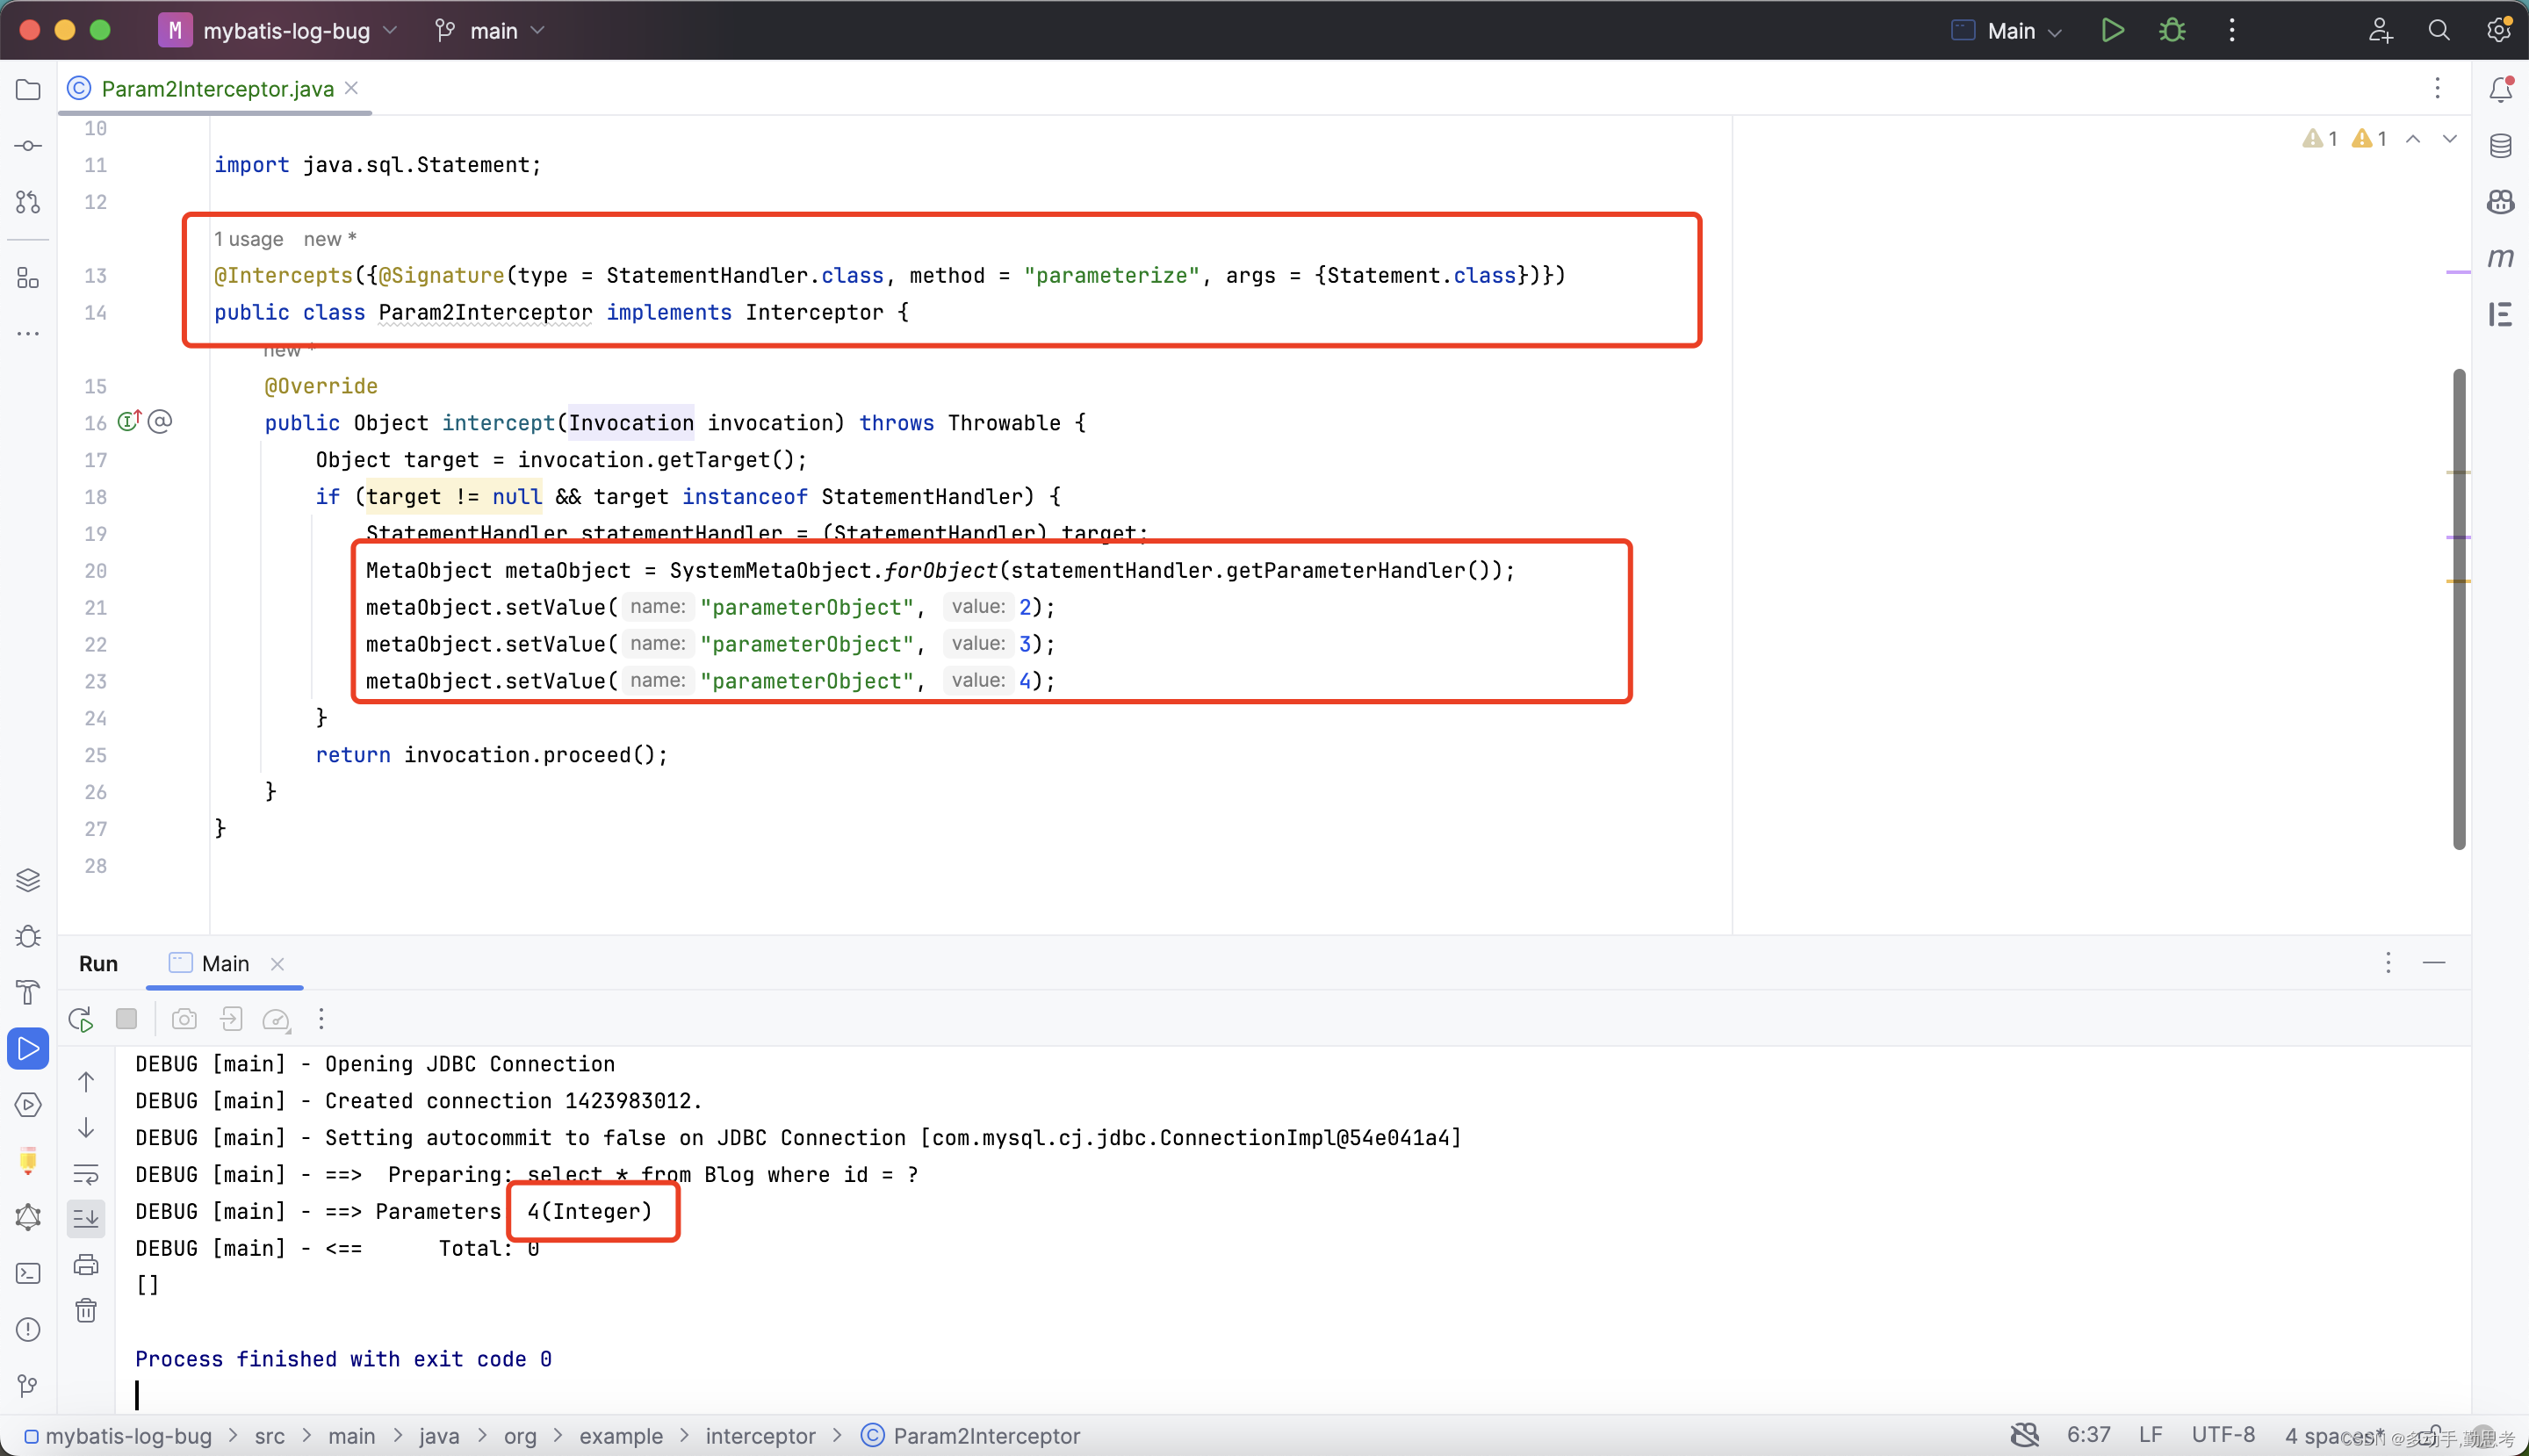Jump up the stack trace arrow

[86, 1082]
